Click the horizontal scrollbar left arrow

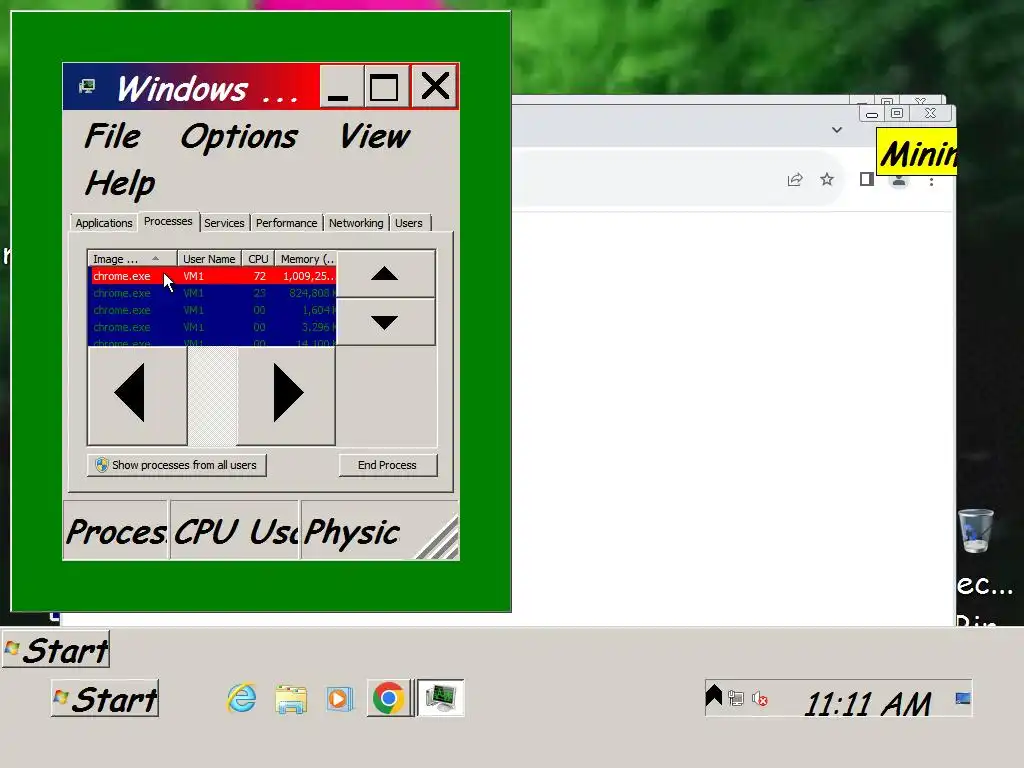(x=137, y=394)
